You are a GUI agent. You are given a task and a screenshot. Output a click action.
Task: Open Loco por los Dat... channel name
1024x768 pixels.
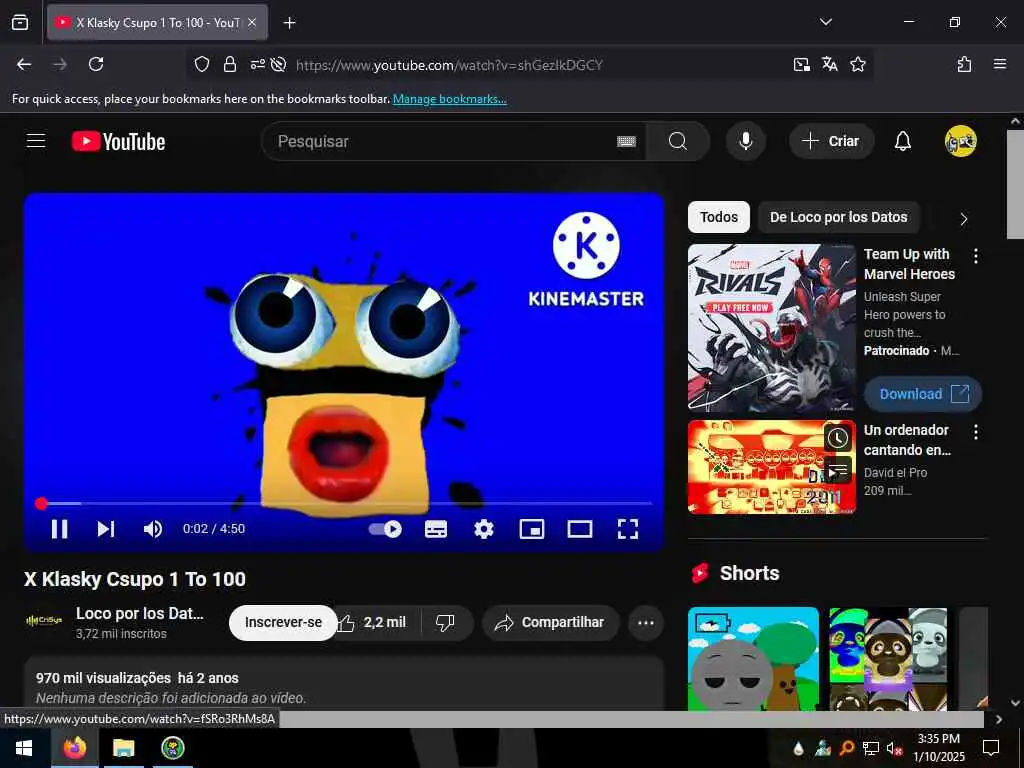[140, 613]
